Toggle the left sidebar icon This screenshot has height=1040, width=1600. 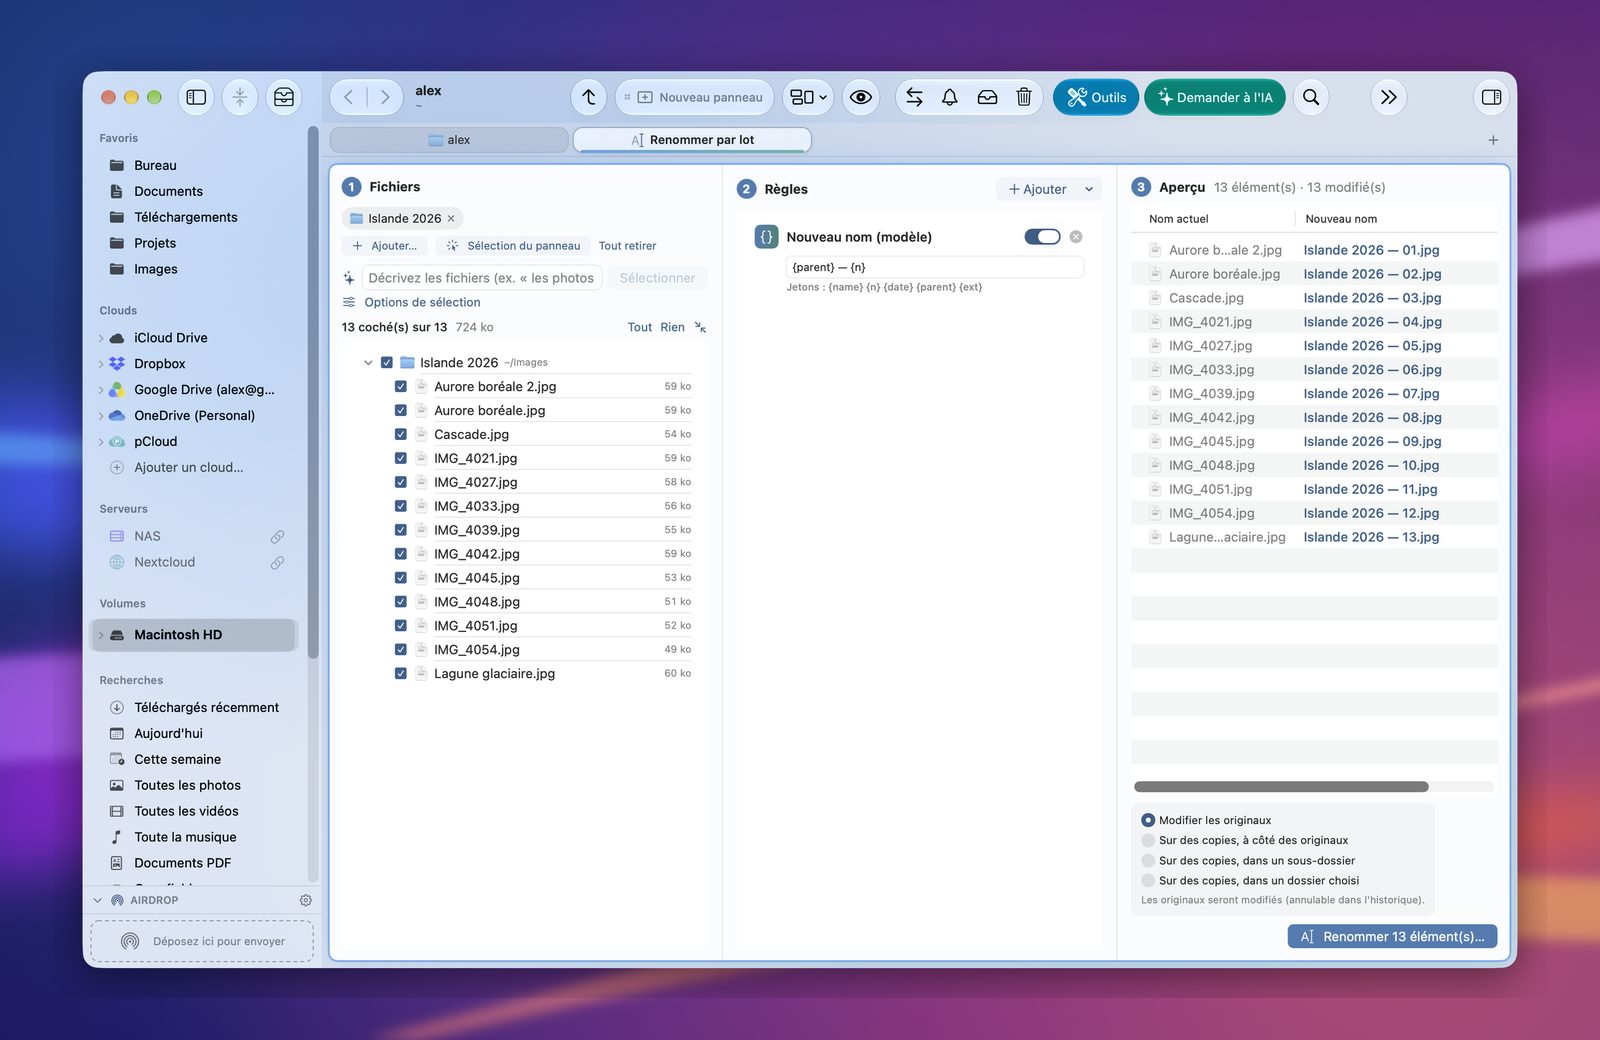[x=197, y=97]
